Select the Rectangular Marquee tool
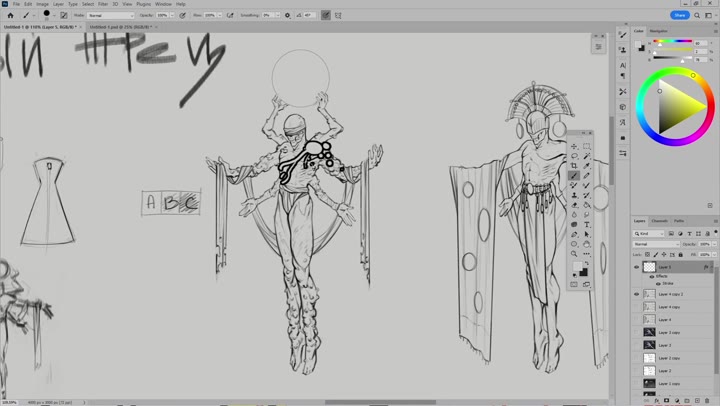 pyautogui.click(x=587, y=147)
